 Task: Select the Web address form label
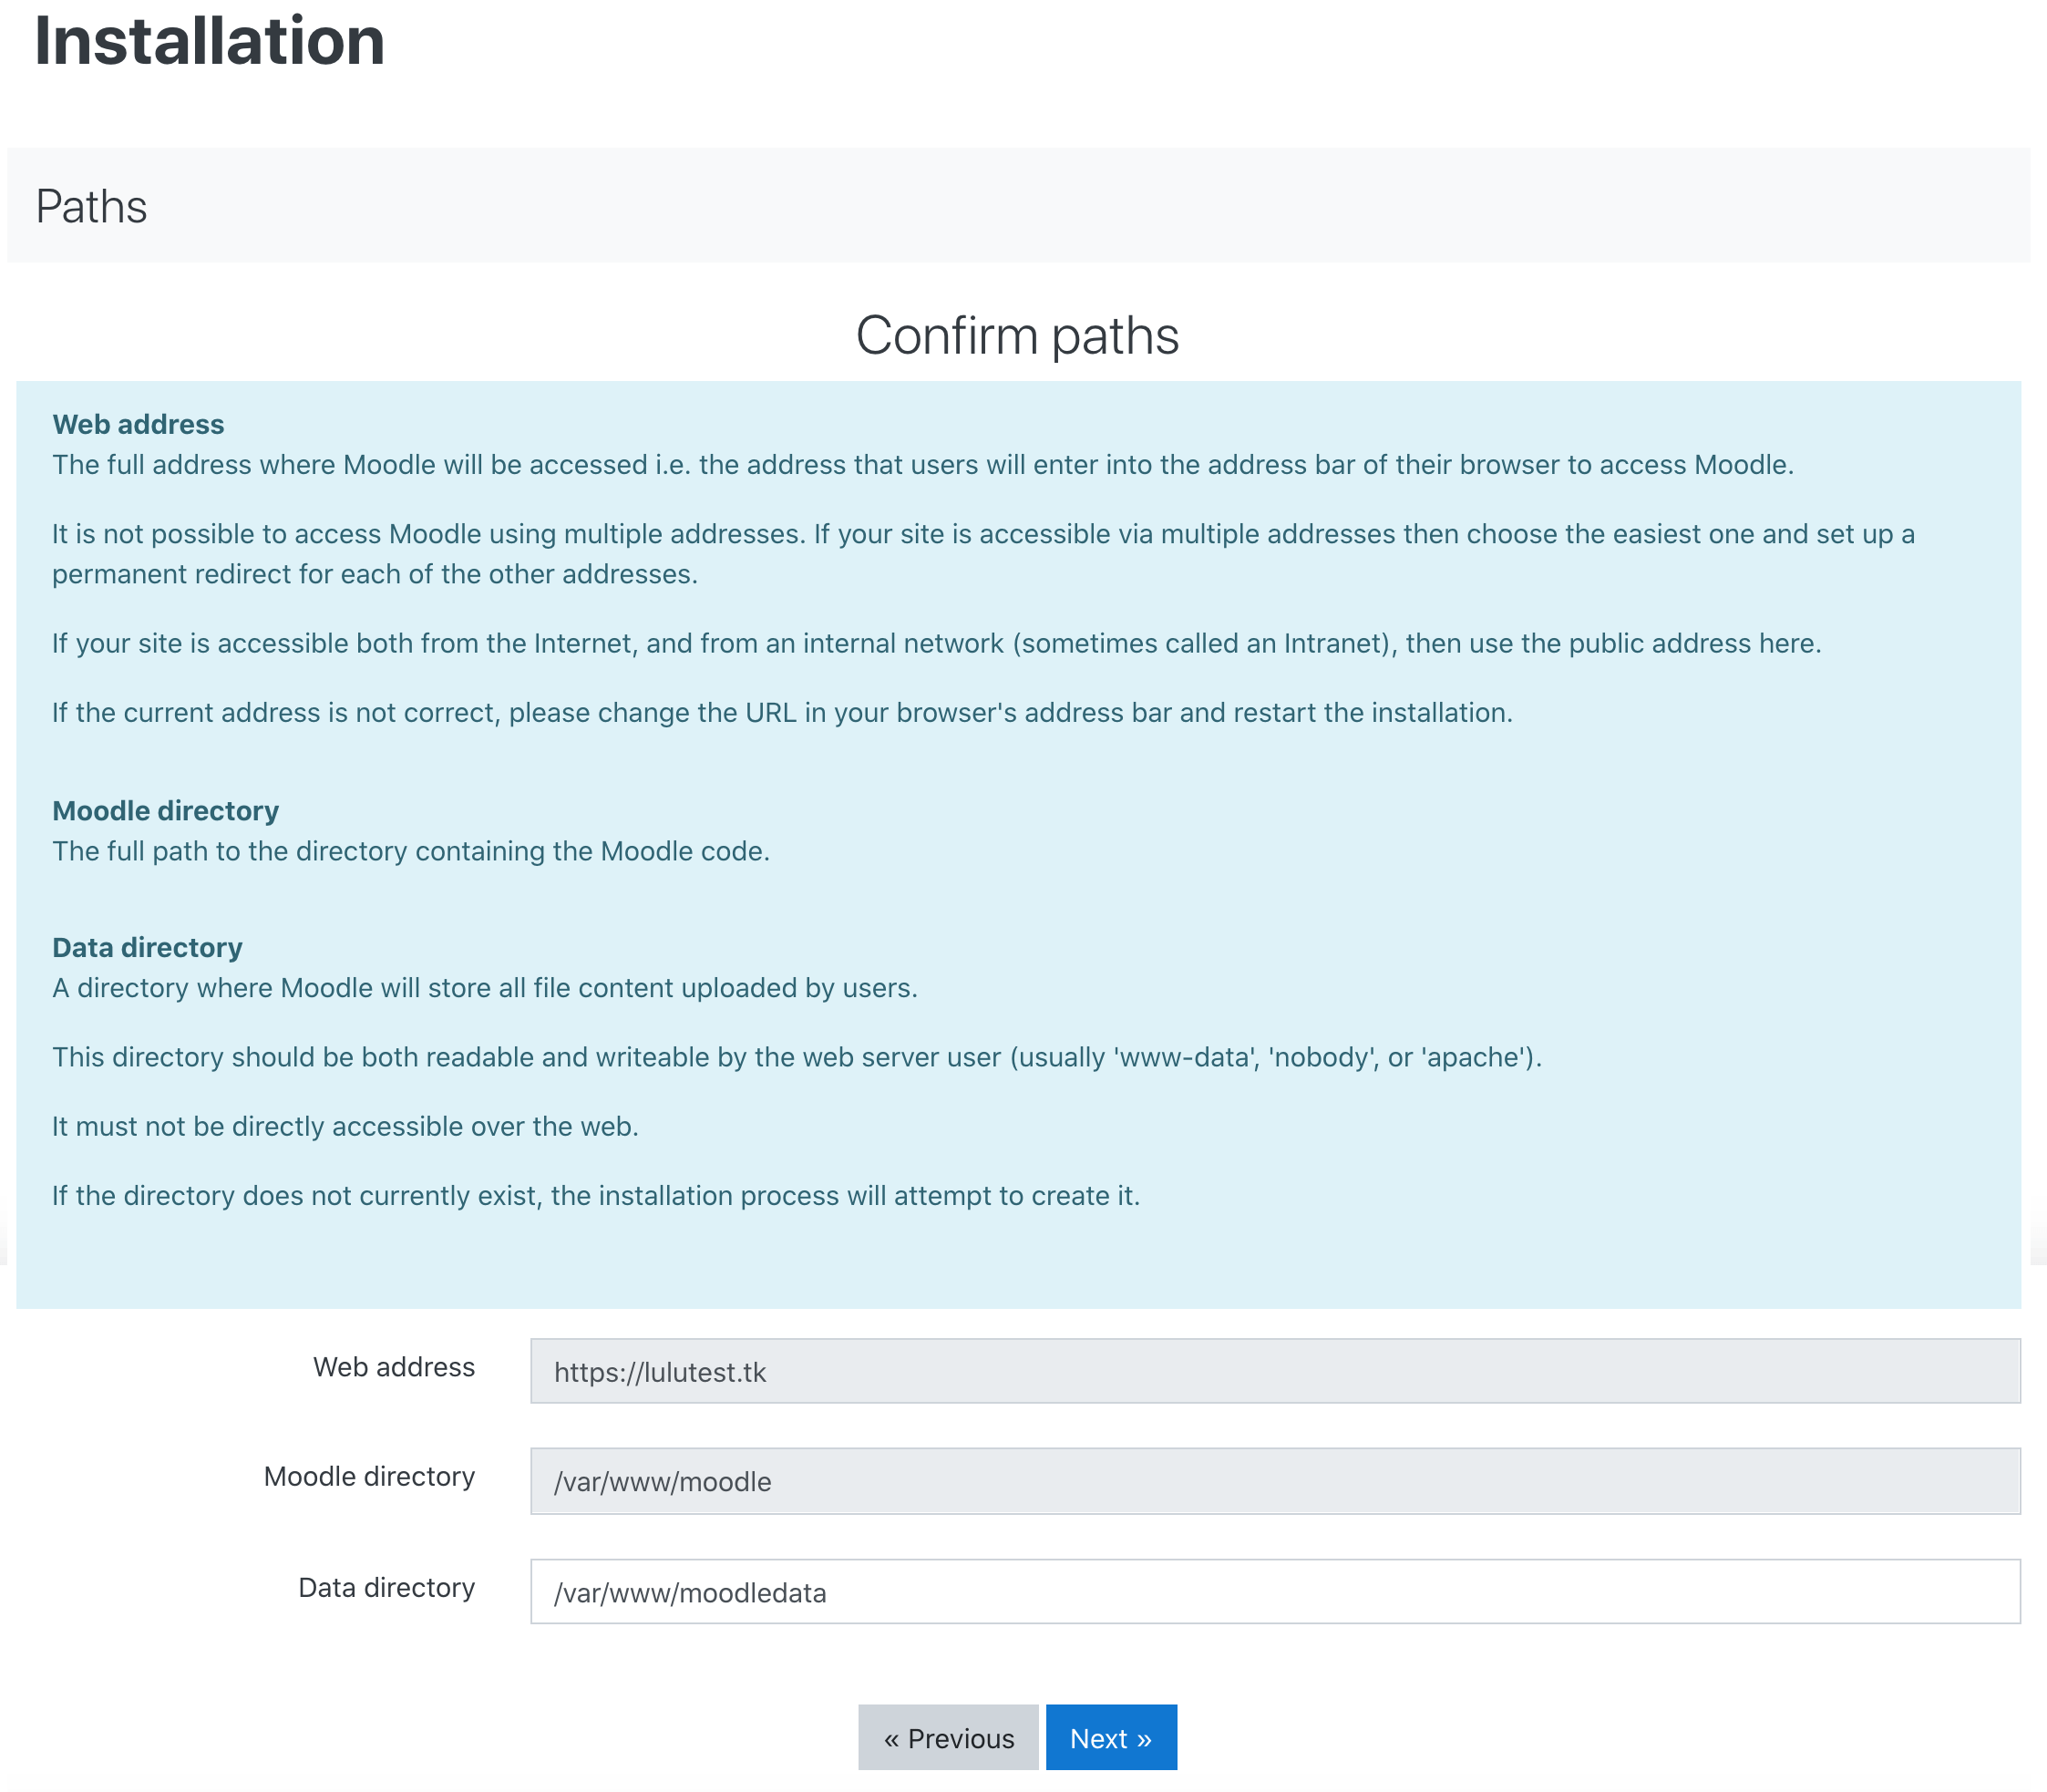394,1367
